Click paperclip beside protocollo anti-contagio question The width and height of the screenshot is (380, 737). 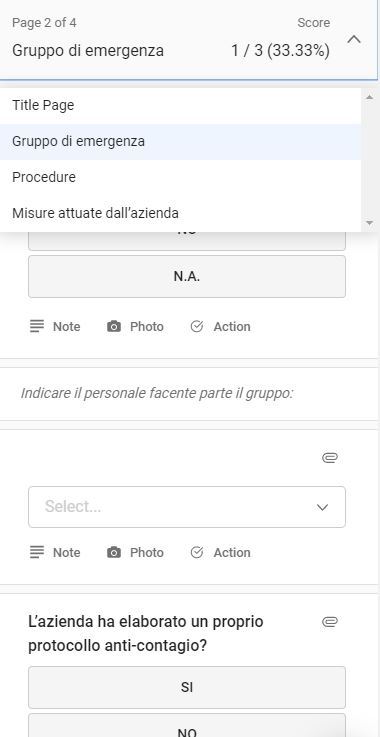[x=330, y=622]
